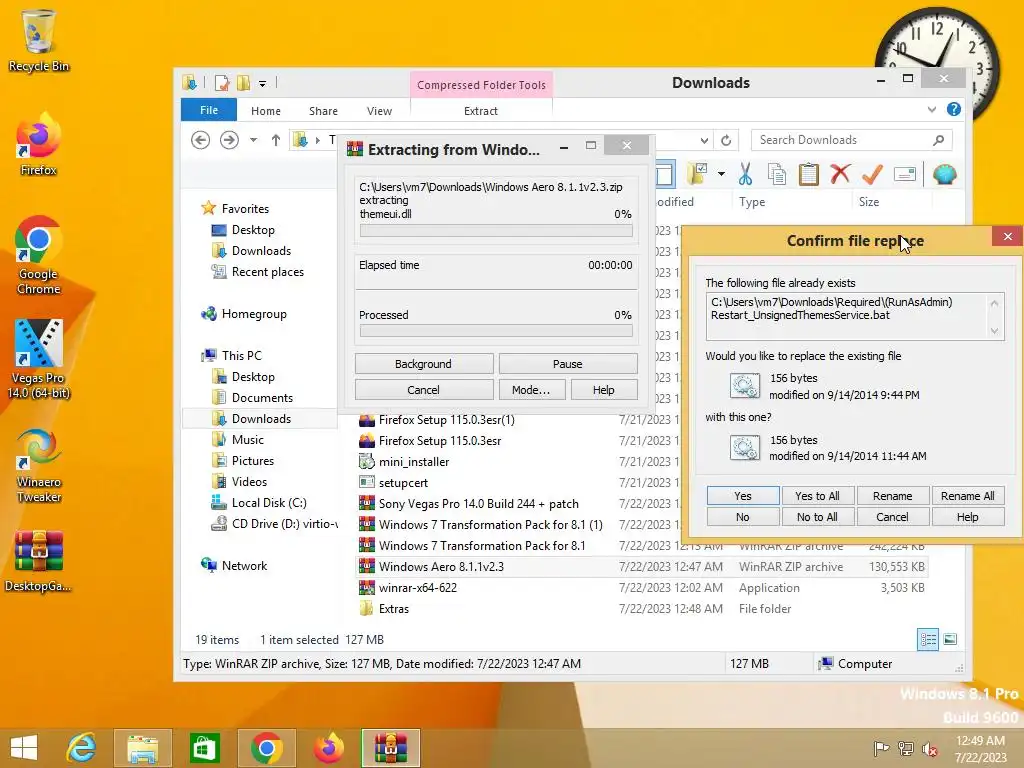Screen dimensions: 1024x768
Task: Click the Explorer Help question mark icon
Action: [x=953, y=109]
